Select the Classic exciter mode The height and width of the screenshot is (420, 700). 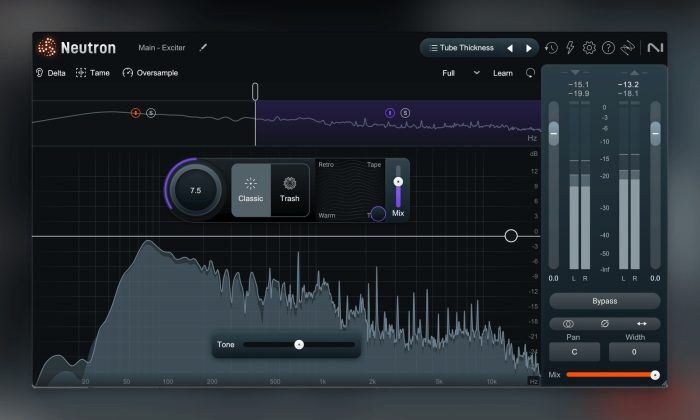(251, 189)
